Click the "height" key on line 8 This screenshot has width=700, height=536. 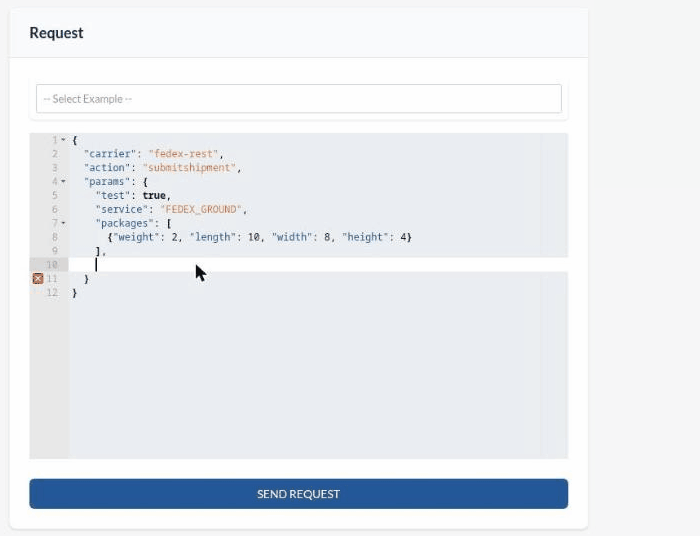coord(365,237)
